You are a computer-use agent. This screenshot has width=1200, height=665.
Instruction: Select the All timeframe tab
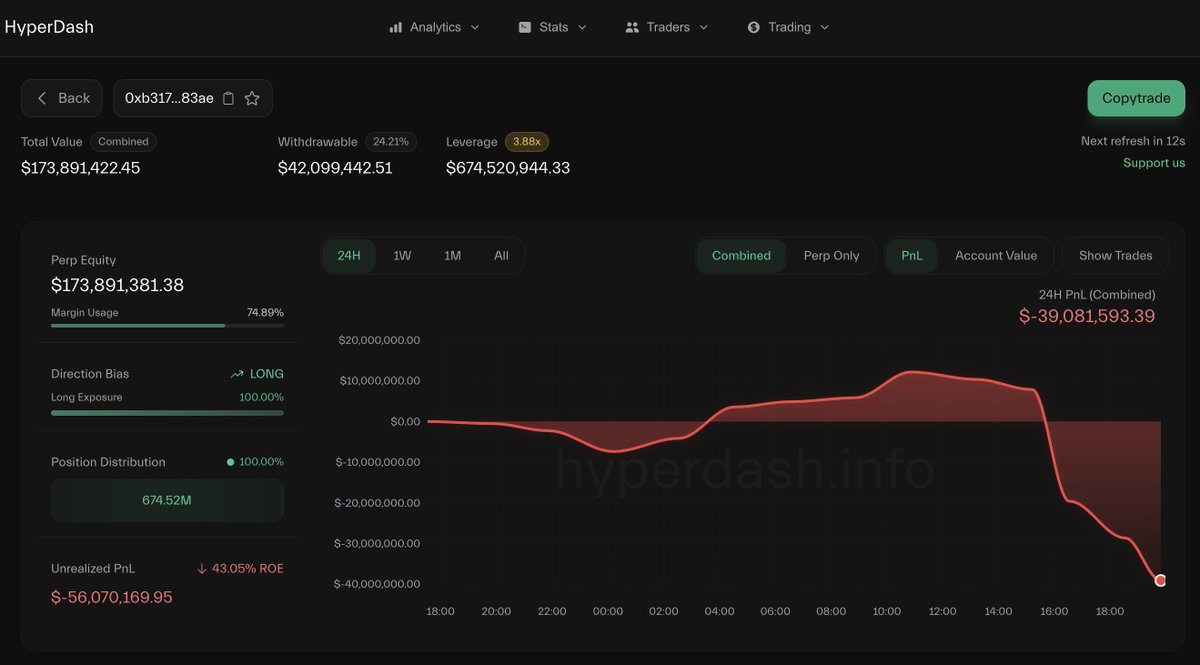[x=501, y=255]
